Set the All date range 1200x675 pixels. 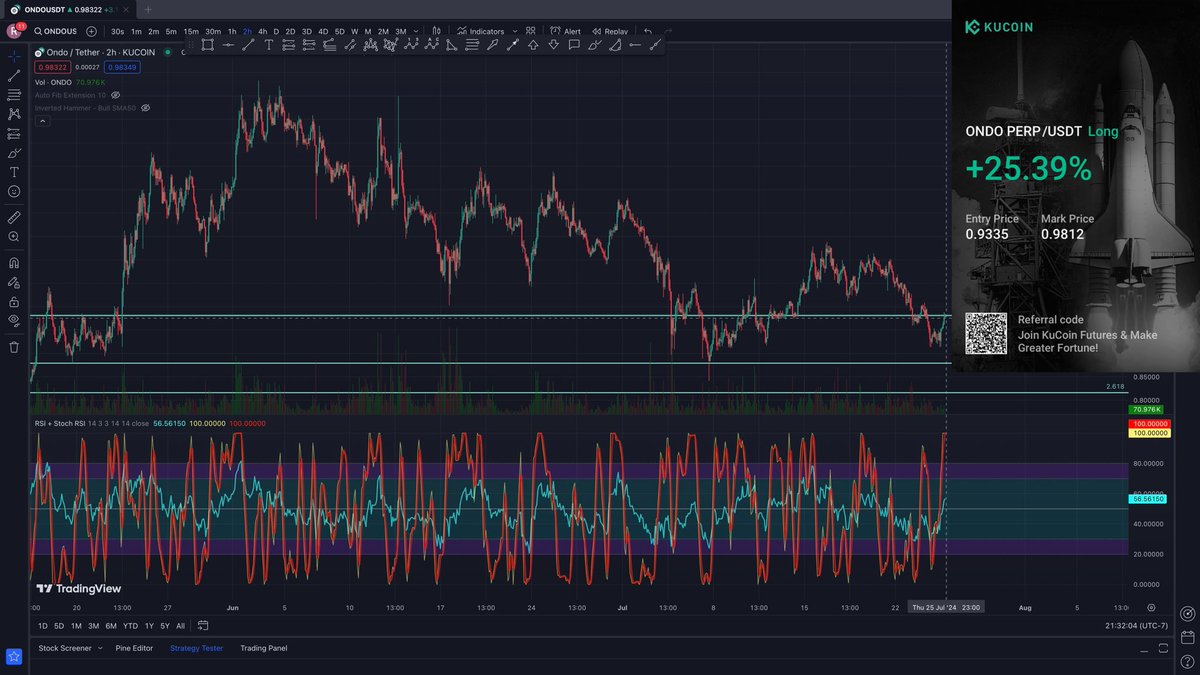[180, 625]
